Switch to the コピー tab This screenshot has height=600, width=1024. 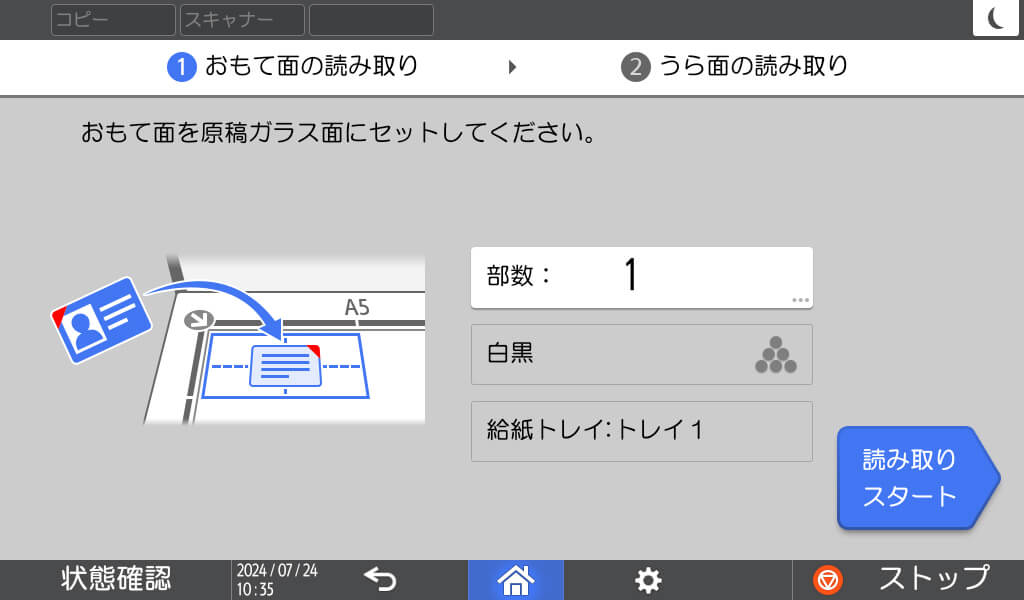tap(113, 20)
